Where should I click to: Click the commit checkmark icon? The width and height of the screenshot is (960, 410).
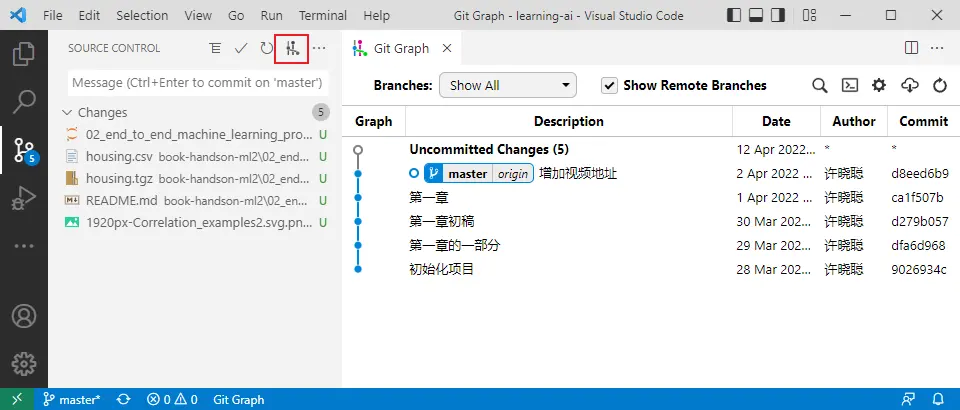241,48
